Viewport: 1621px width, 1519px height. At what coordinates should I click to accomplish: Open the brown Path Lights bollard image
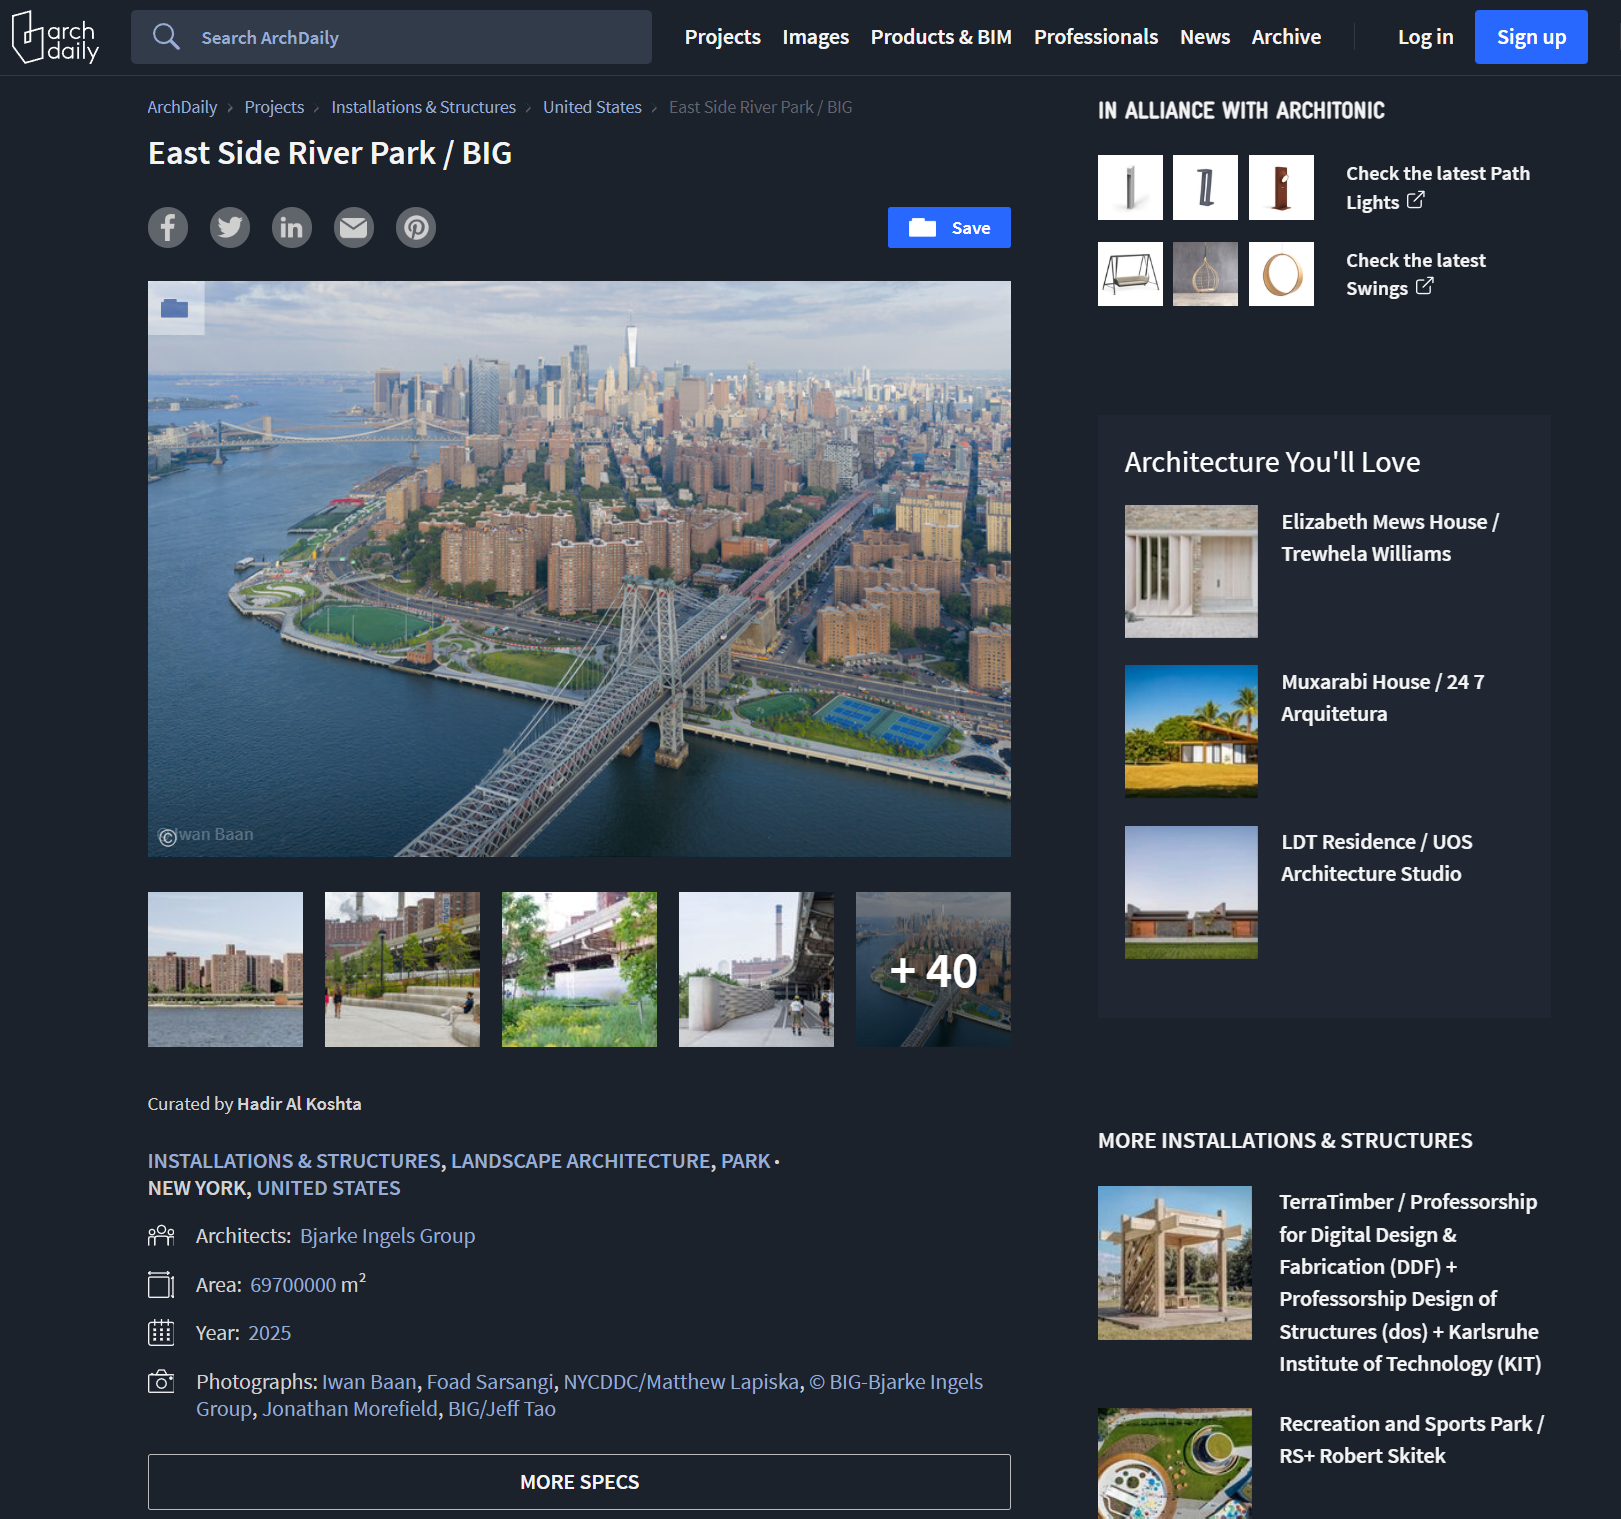1281,187
